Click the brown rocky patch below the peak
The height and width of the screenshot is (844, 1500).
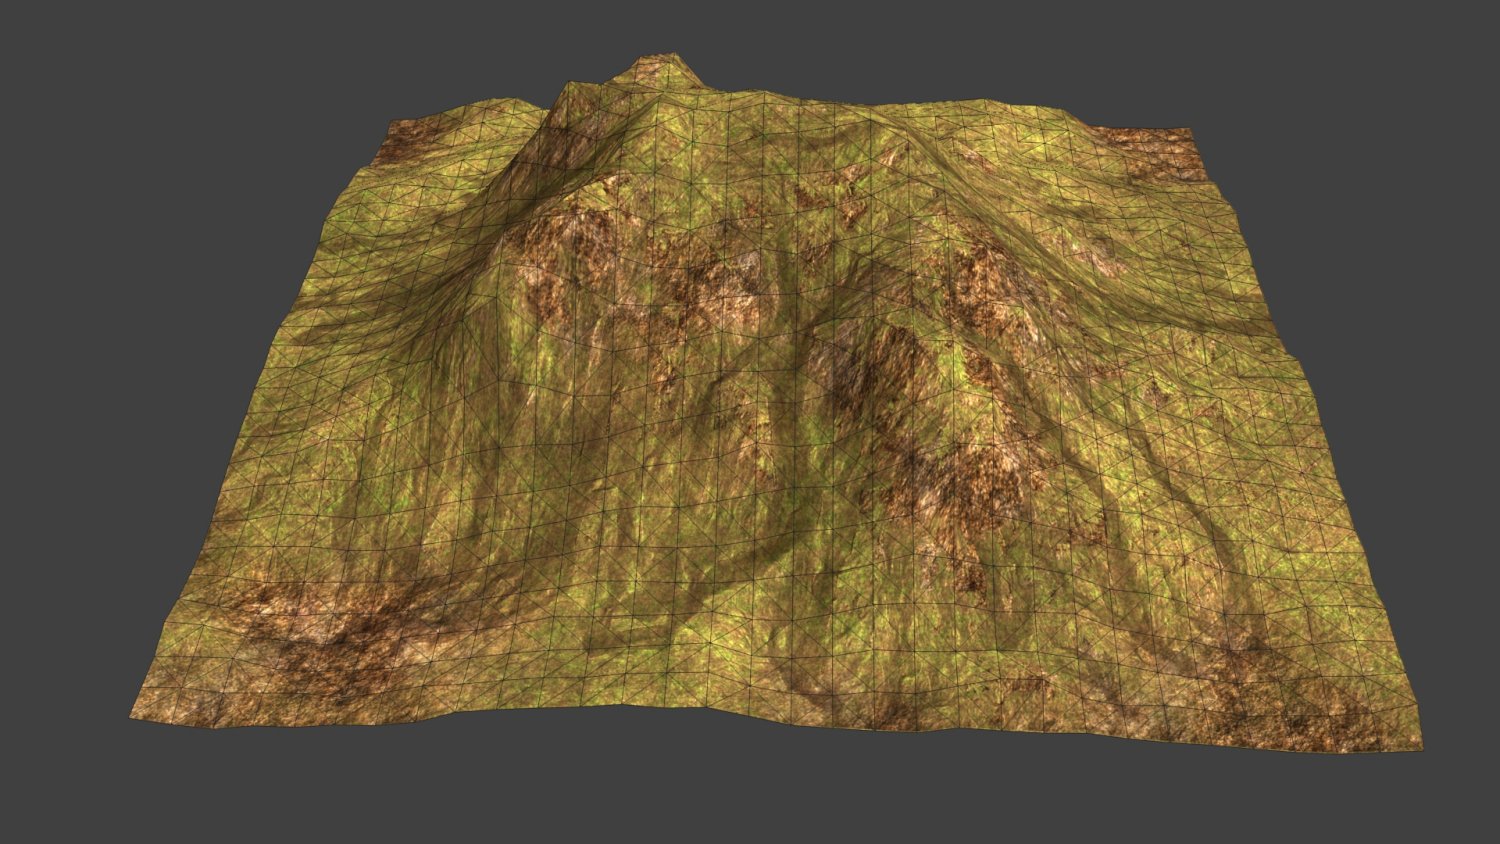click(x=700, y=280)
